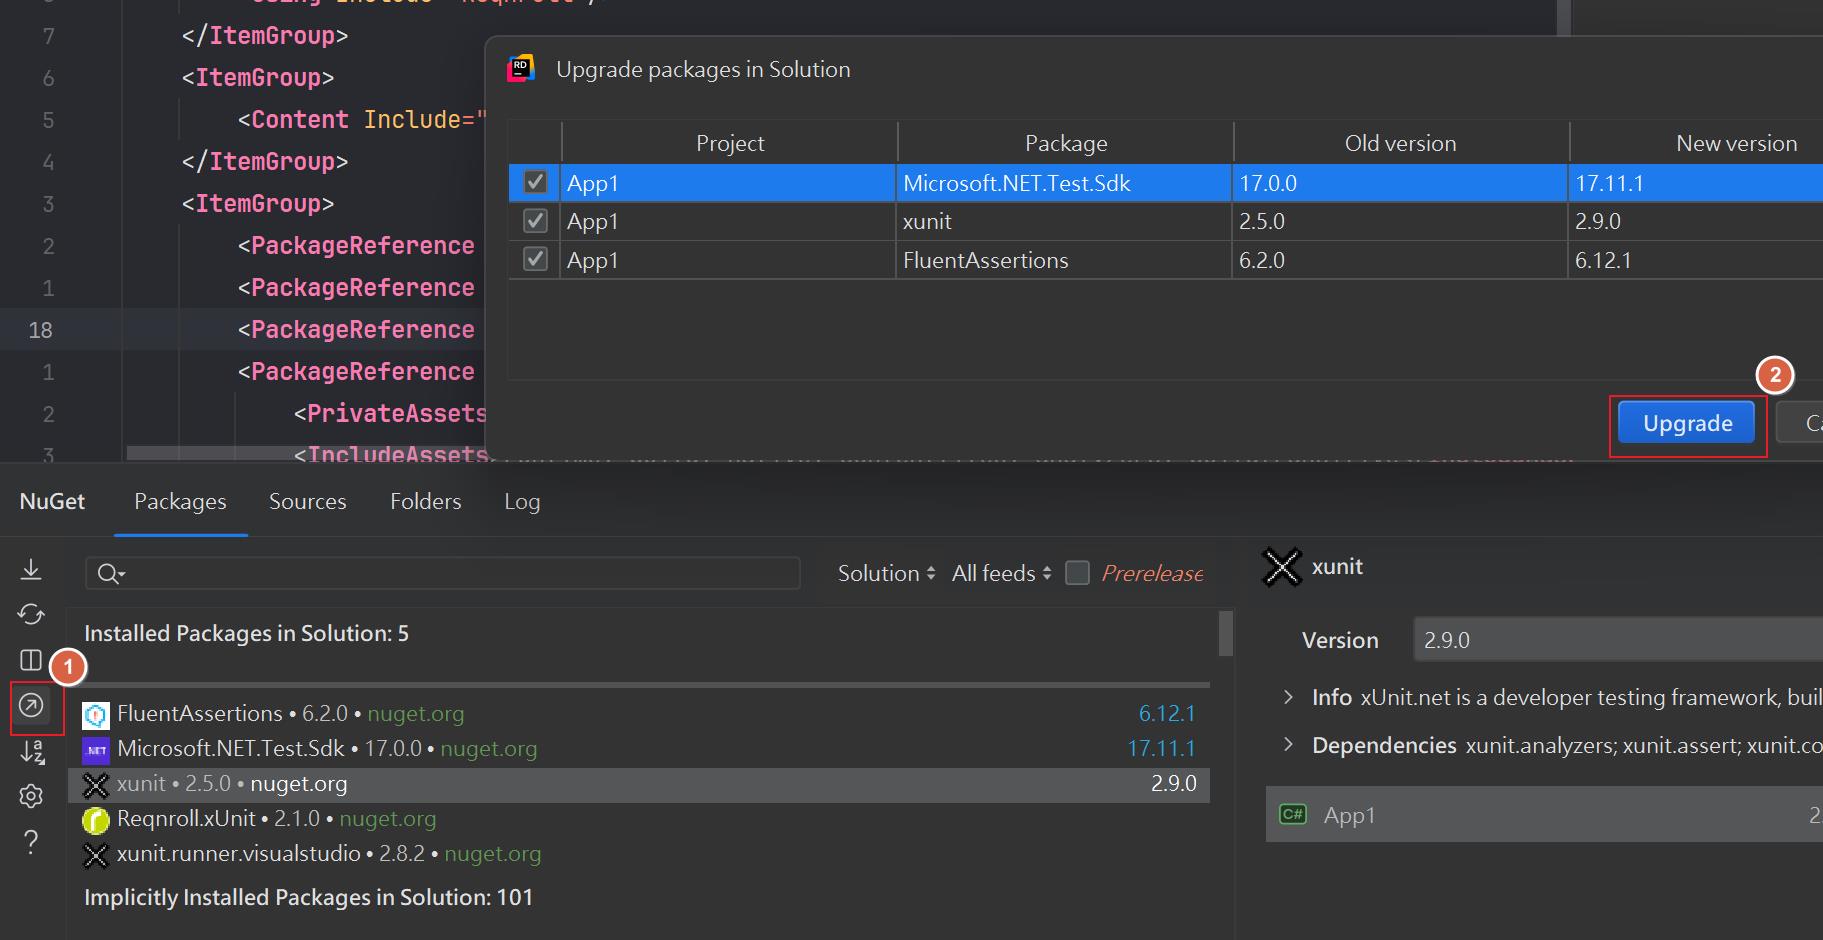Viewport: 1823px width, 940px height.
Task: Expand the Dependencies section
Action: tap(1288, 745)
